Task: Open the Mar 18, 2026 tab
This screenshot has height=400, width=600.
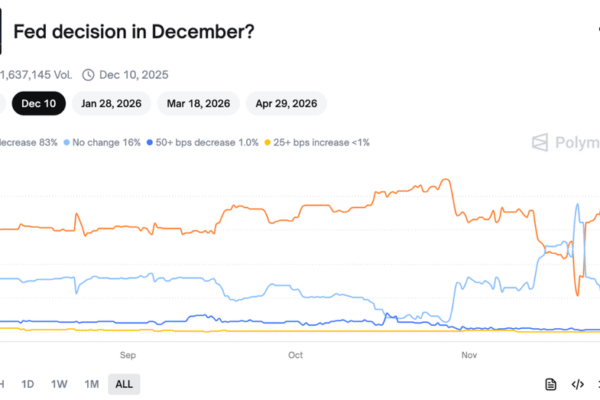Action: [200, 103]
